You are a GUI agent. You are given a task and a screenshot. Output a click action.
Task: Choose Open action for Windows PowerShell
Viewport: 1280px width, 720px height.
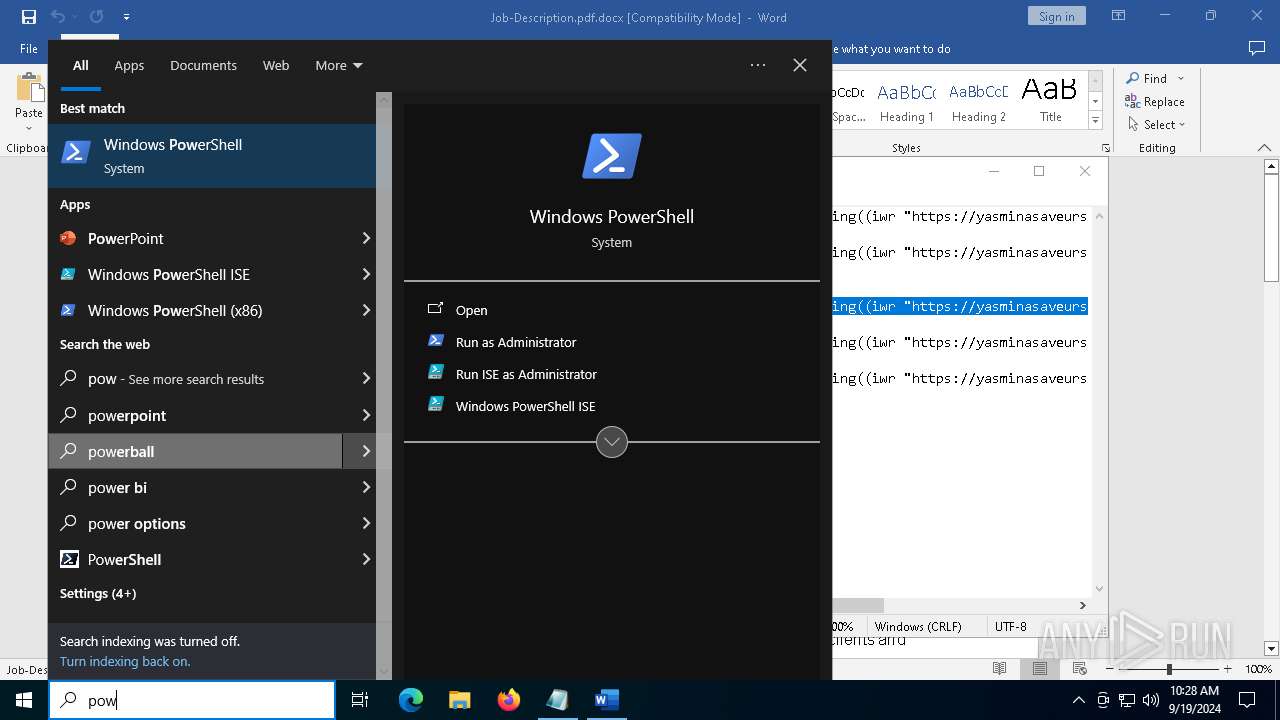(612, 310)
